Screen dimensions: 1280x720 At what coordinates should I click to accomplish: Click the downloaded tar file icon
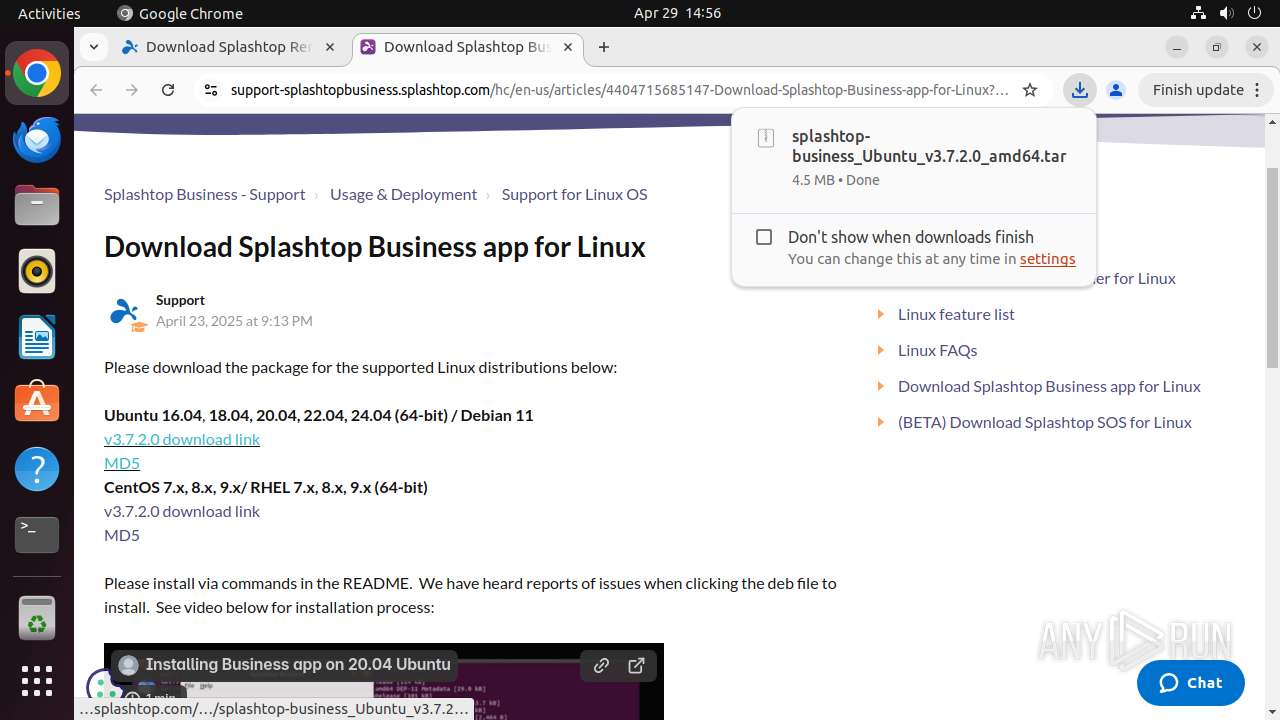766,138
